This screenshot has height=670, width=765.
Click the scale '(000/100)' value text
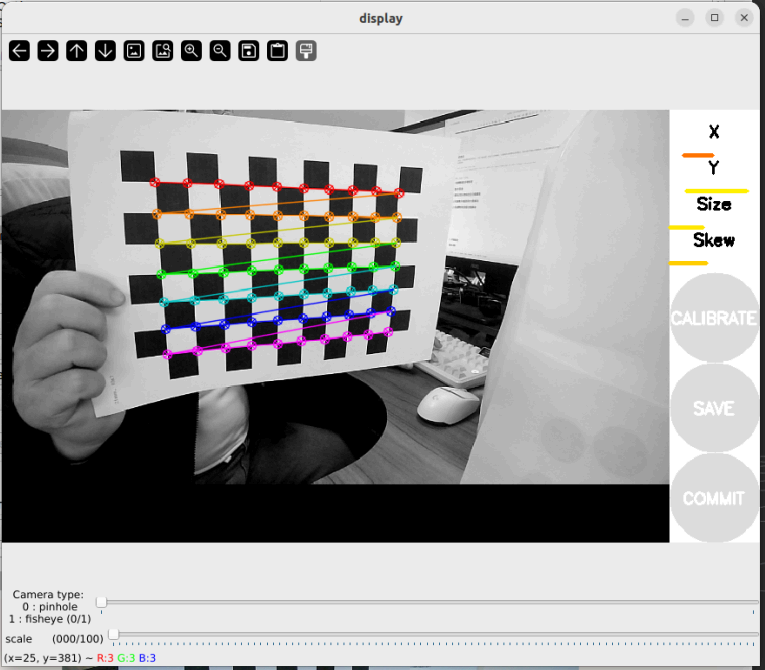coord(78,639)
